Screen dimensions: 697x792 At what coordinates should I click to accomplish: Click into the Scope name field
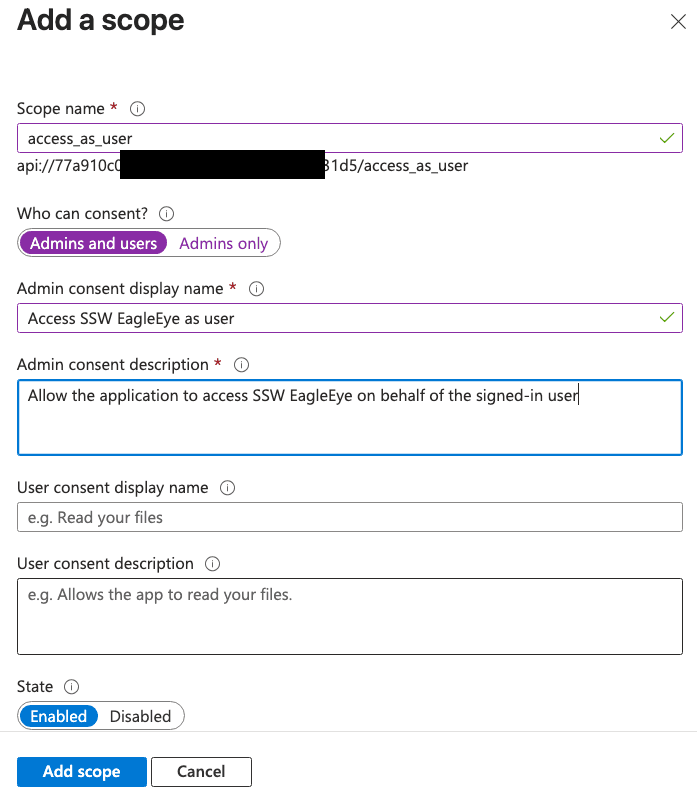pyautogui.click(x=330, y=139)
